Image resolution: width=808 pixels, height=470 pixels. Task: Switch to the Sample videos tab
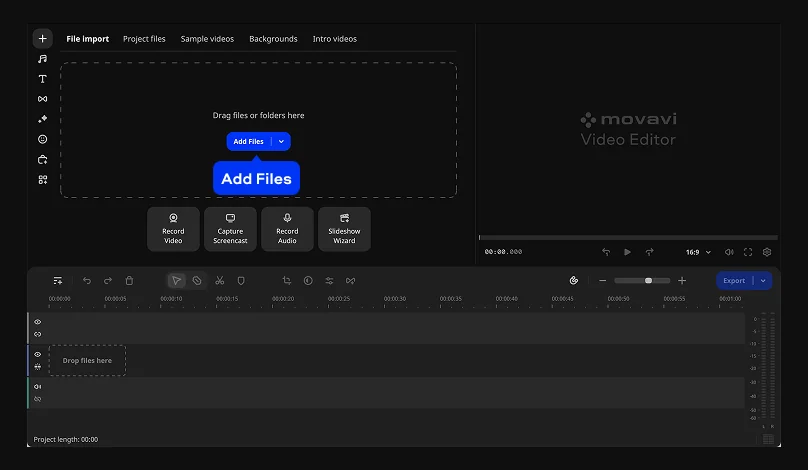(x=207, y=39)
